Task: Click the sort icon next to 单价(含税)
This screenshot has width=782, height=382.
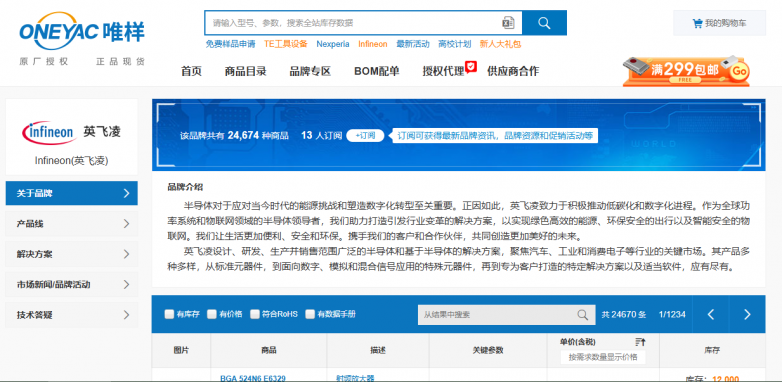Action: point(640,342)
